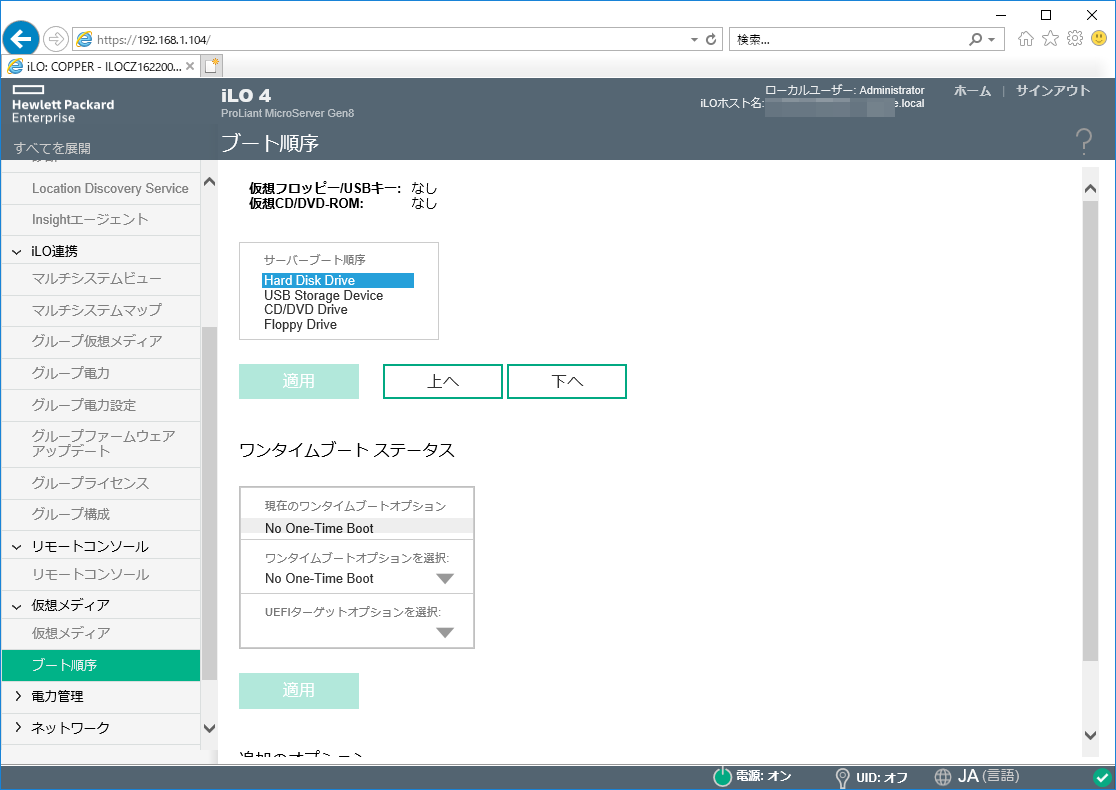Open the リモートコンソール page
1116x790 pixels.
coord(90,575)
